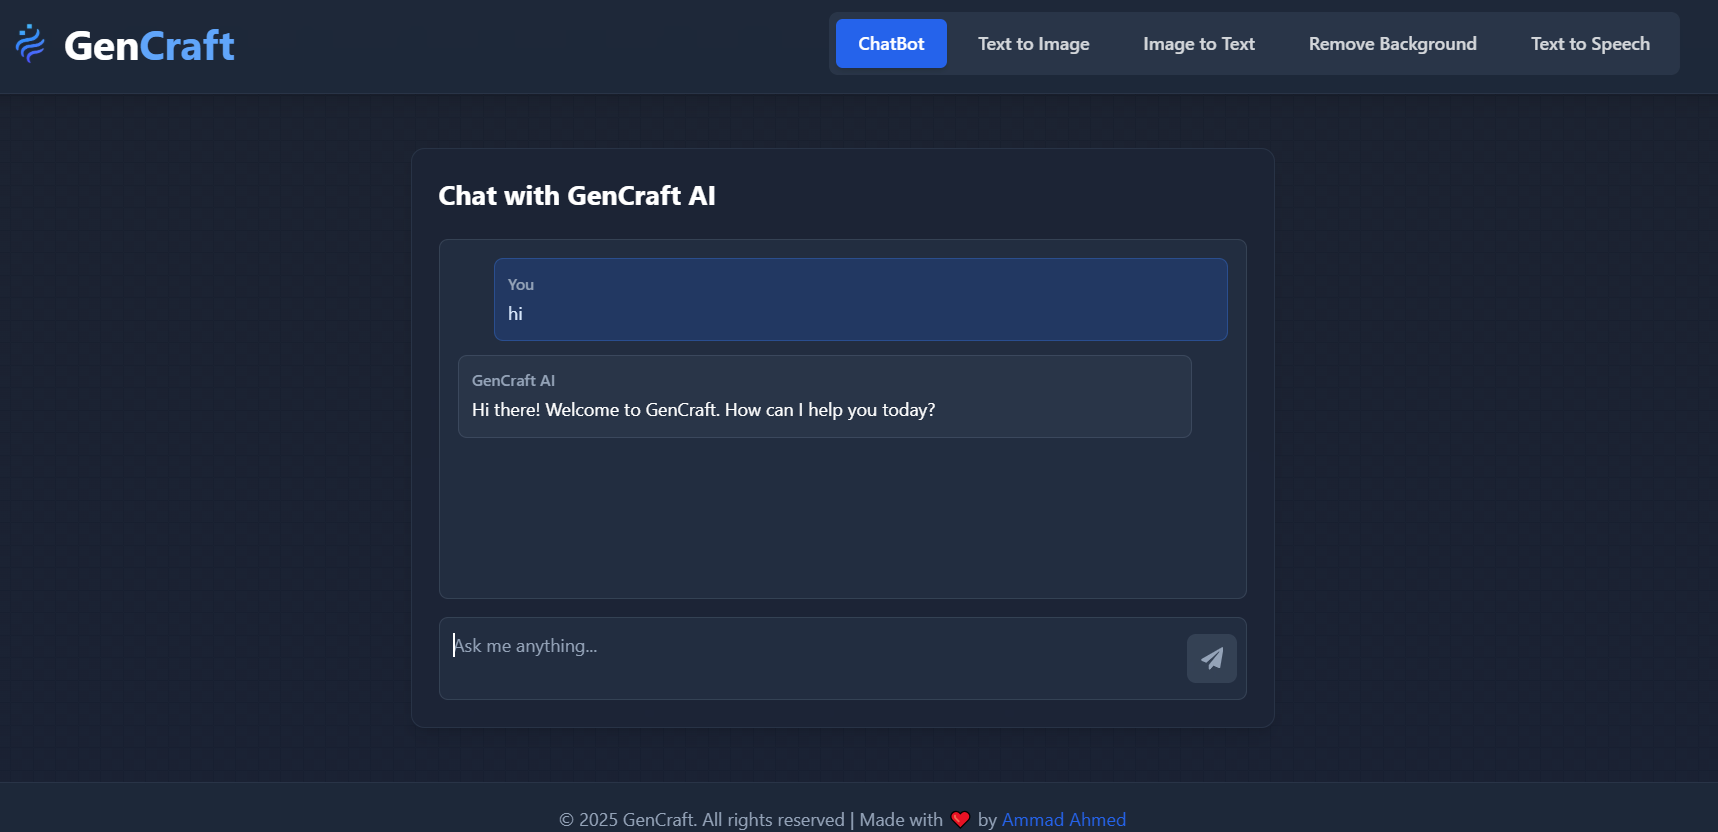The width and height of the screenshot is (1718, 832).
Task: Click the GenCraft AI sender label
Action: [x=513, y=380]
